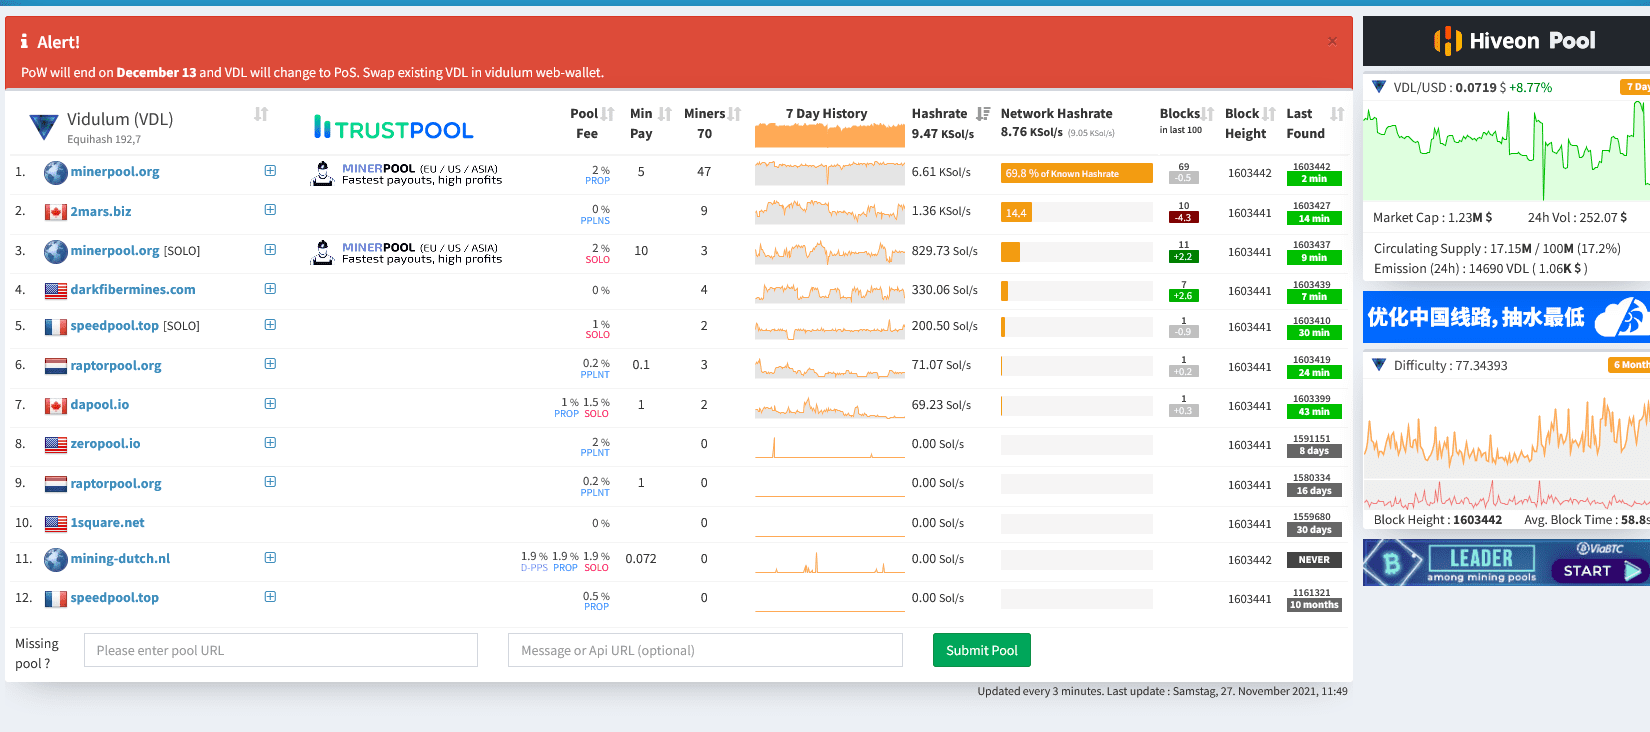1650x732 pixels.
Task: Expand speedpool.top row 12 details
Action: click(x=270, y=597)
